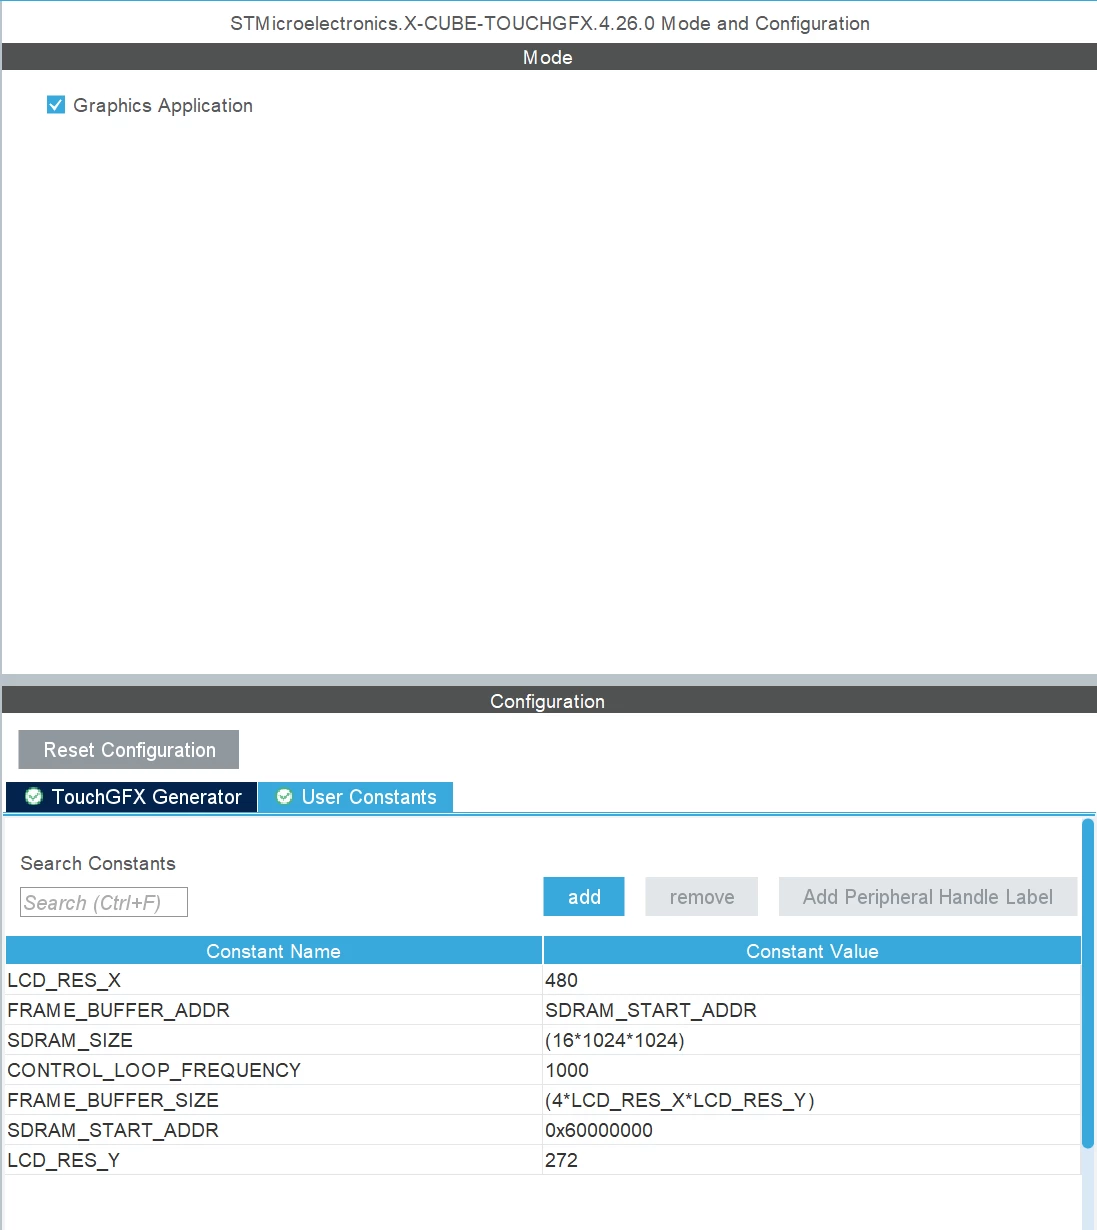Image resolution: width=1097 pixels, height=1230 pixels.
Task: Toggle the Graphics Application checkbox
Action: tap(56, 105)
